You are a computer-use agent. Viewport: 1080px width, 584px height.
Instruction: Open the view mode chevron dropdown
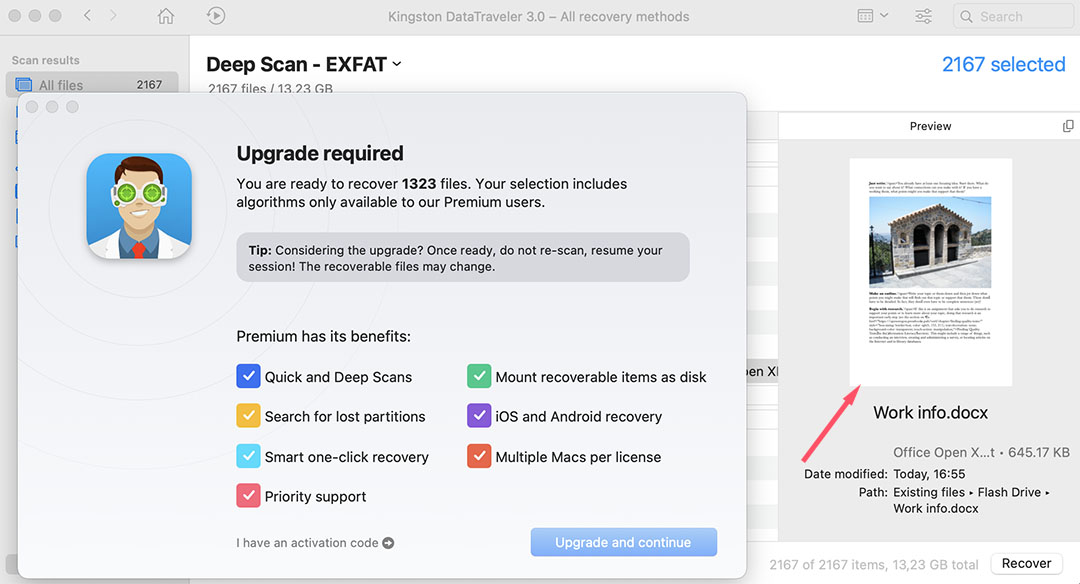point(884,16)
